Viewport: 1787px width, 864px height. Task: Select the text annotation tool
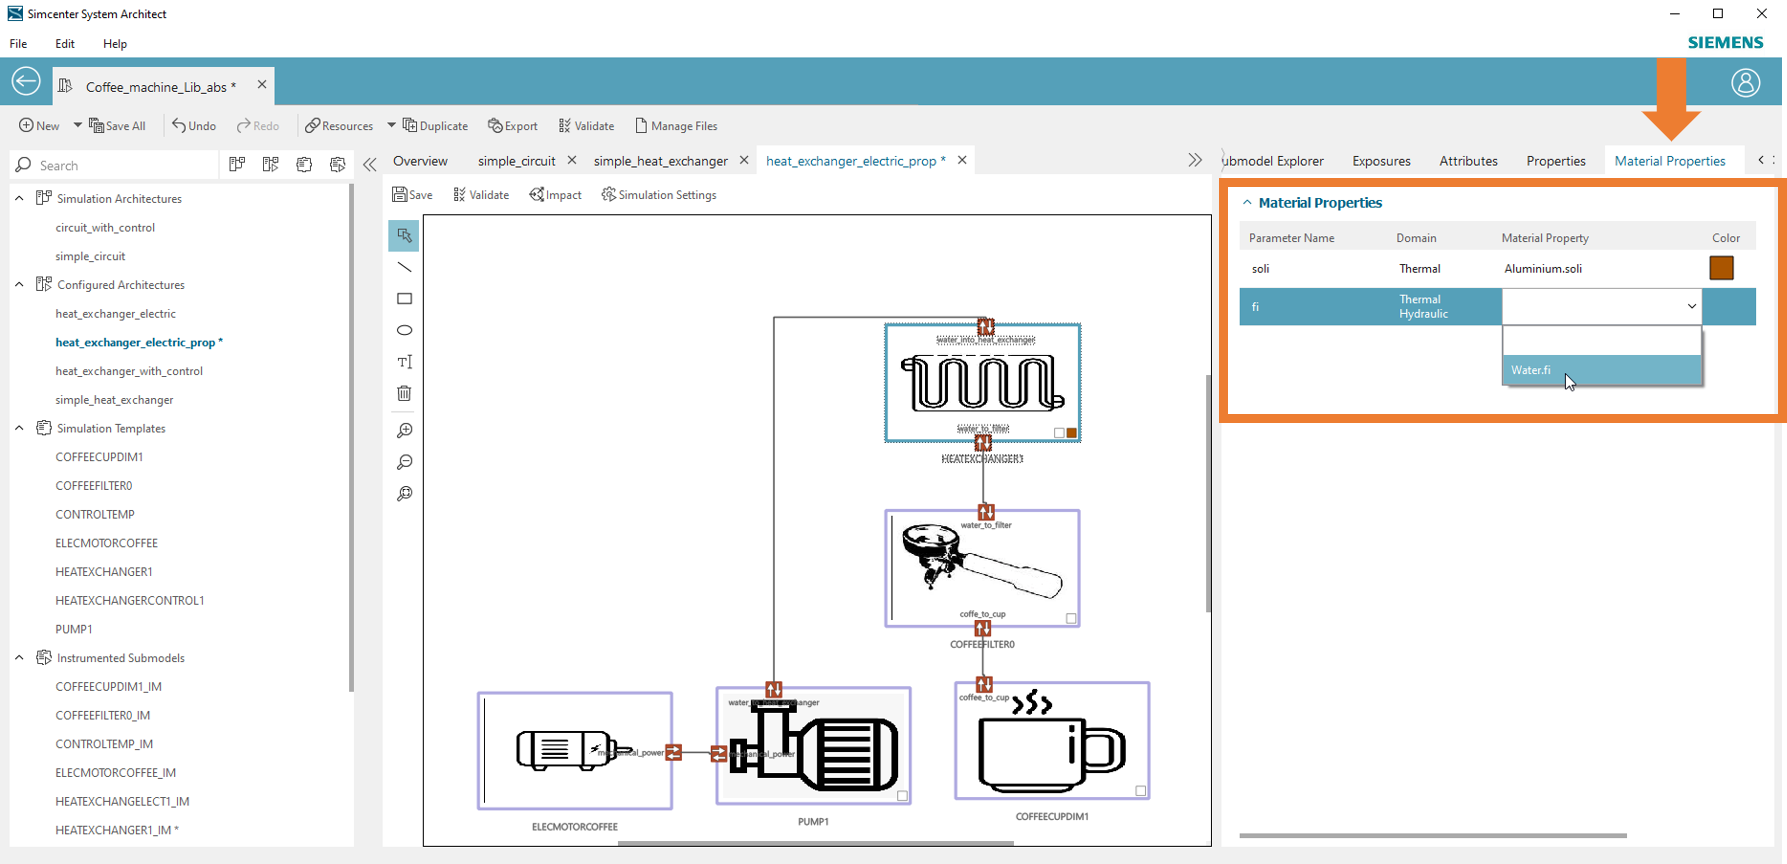(x=404, y=362)
